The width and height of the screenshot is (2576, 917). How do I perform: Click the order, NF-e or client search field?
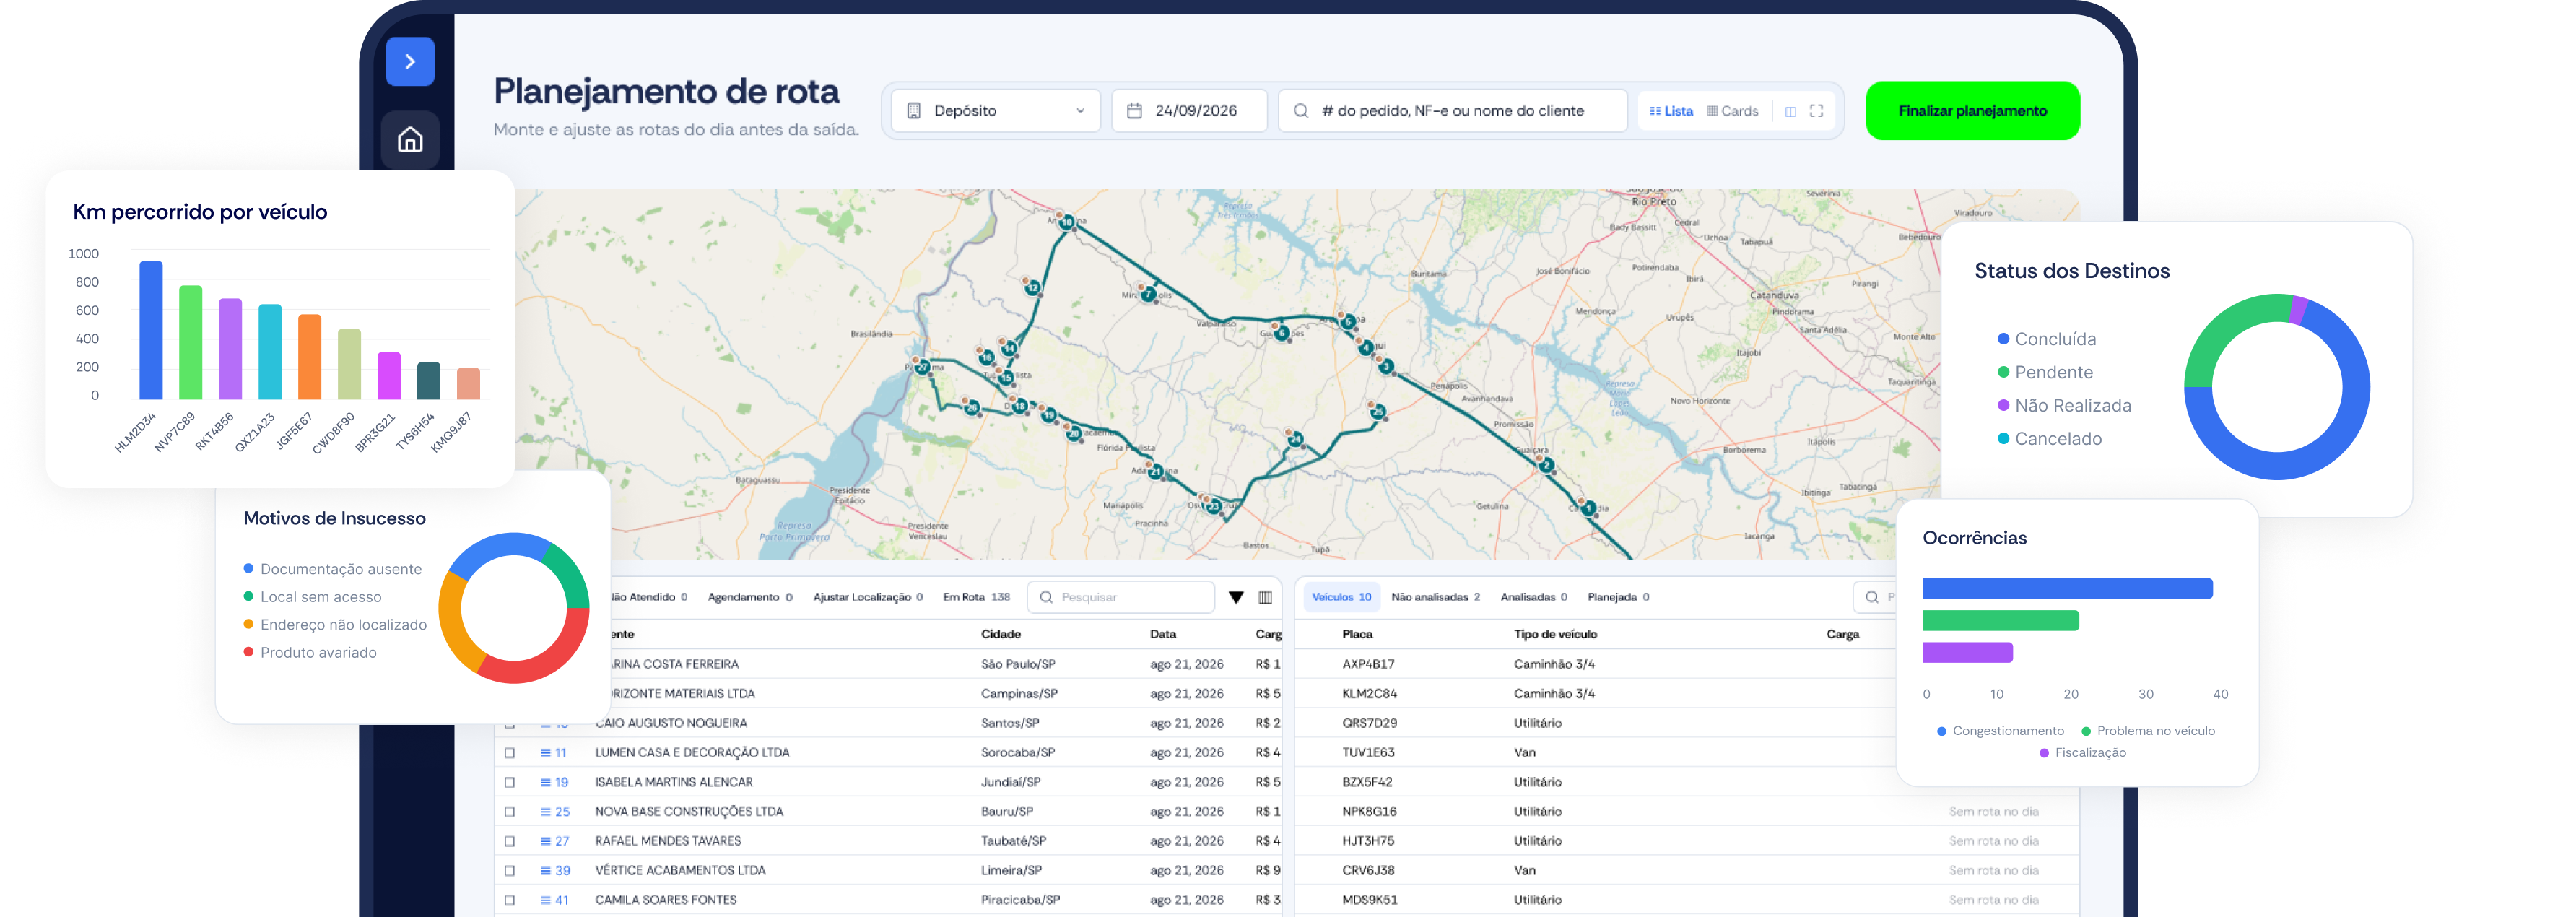click(x=1452, y=111)
